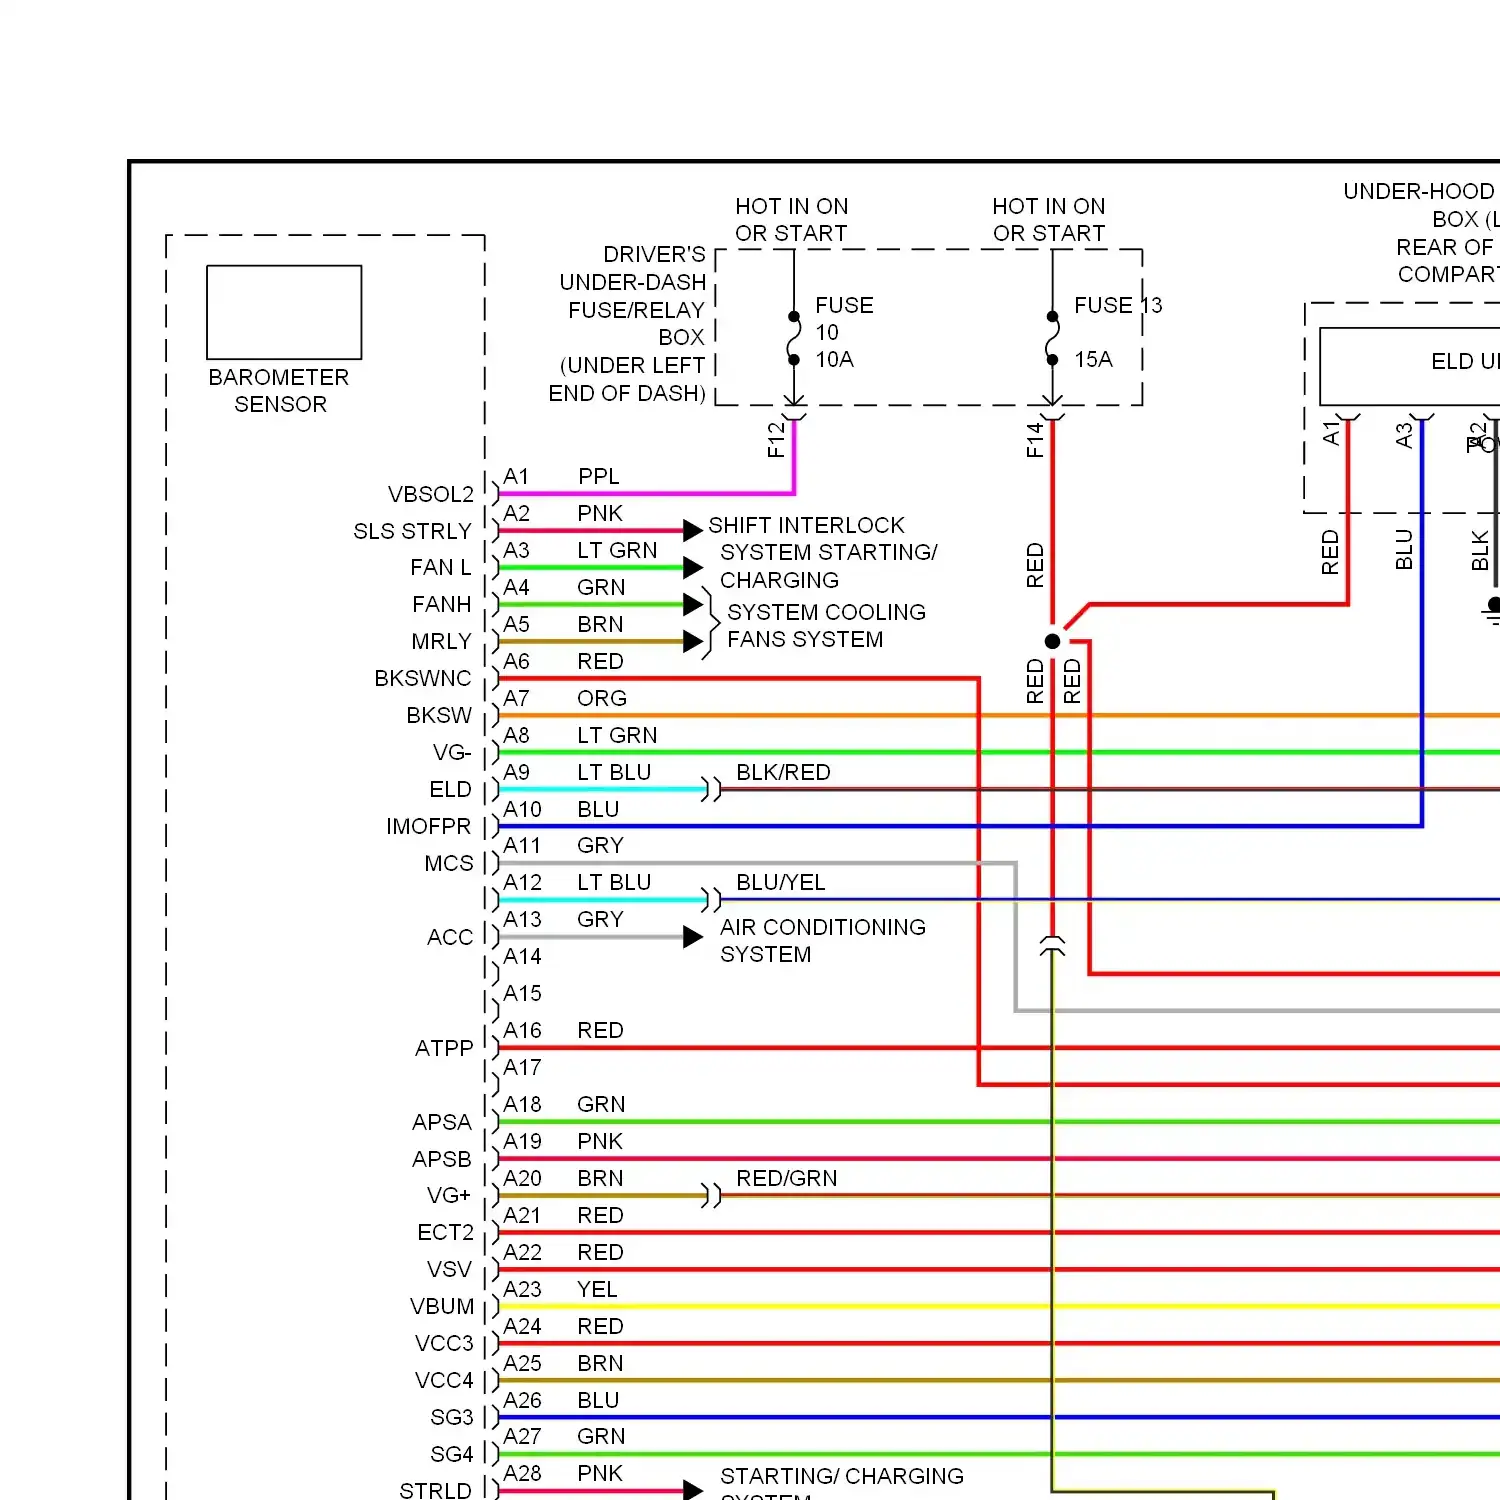The image size is (1500, 1500).
Task: Click the DRIVER'S UNDER-DASH FUSE/RELAY BOX label
Action: pyautogui.click(x=628, y=324)
